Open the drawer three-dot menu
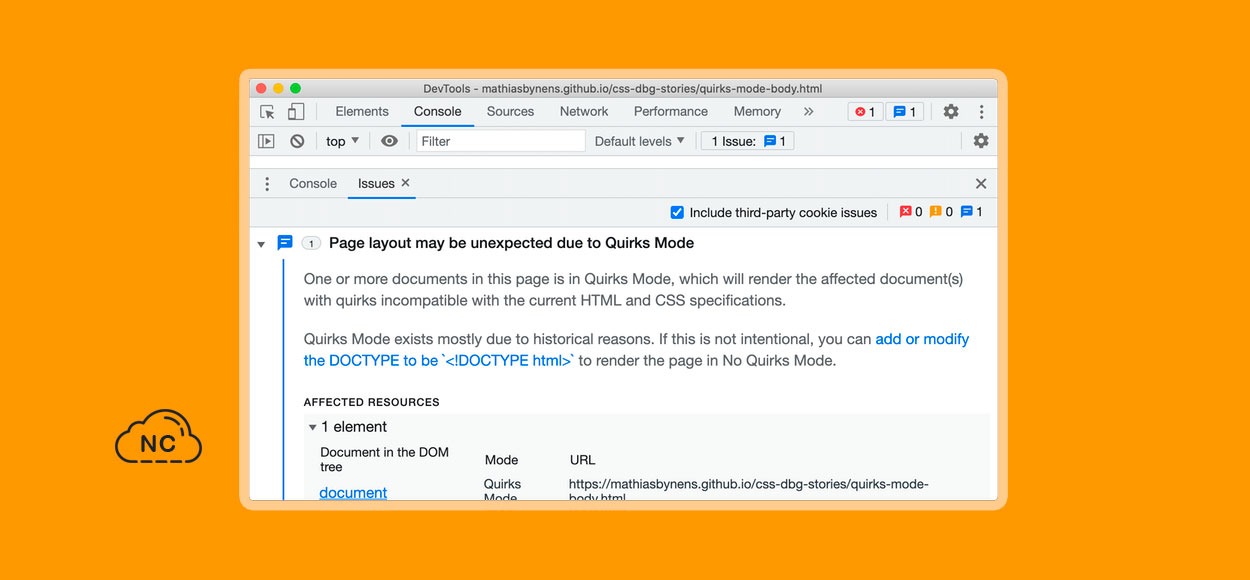 point(267,184)
